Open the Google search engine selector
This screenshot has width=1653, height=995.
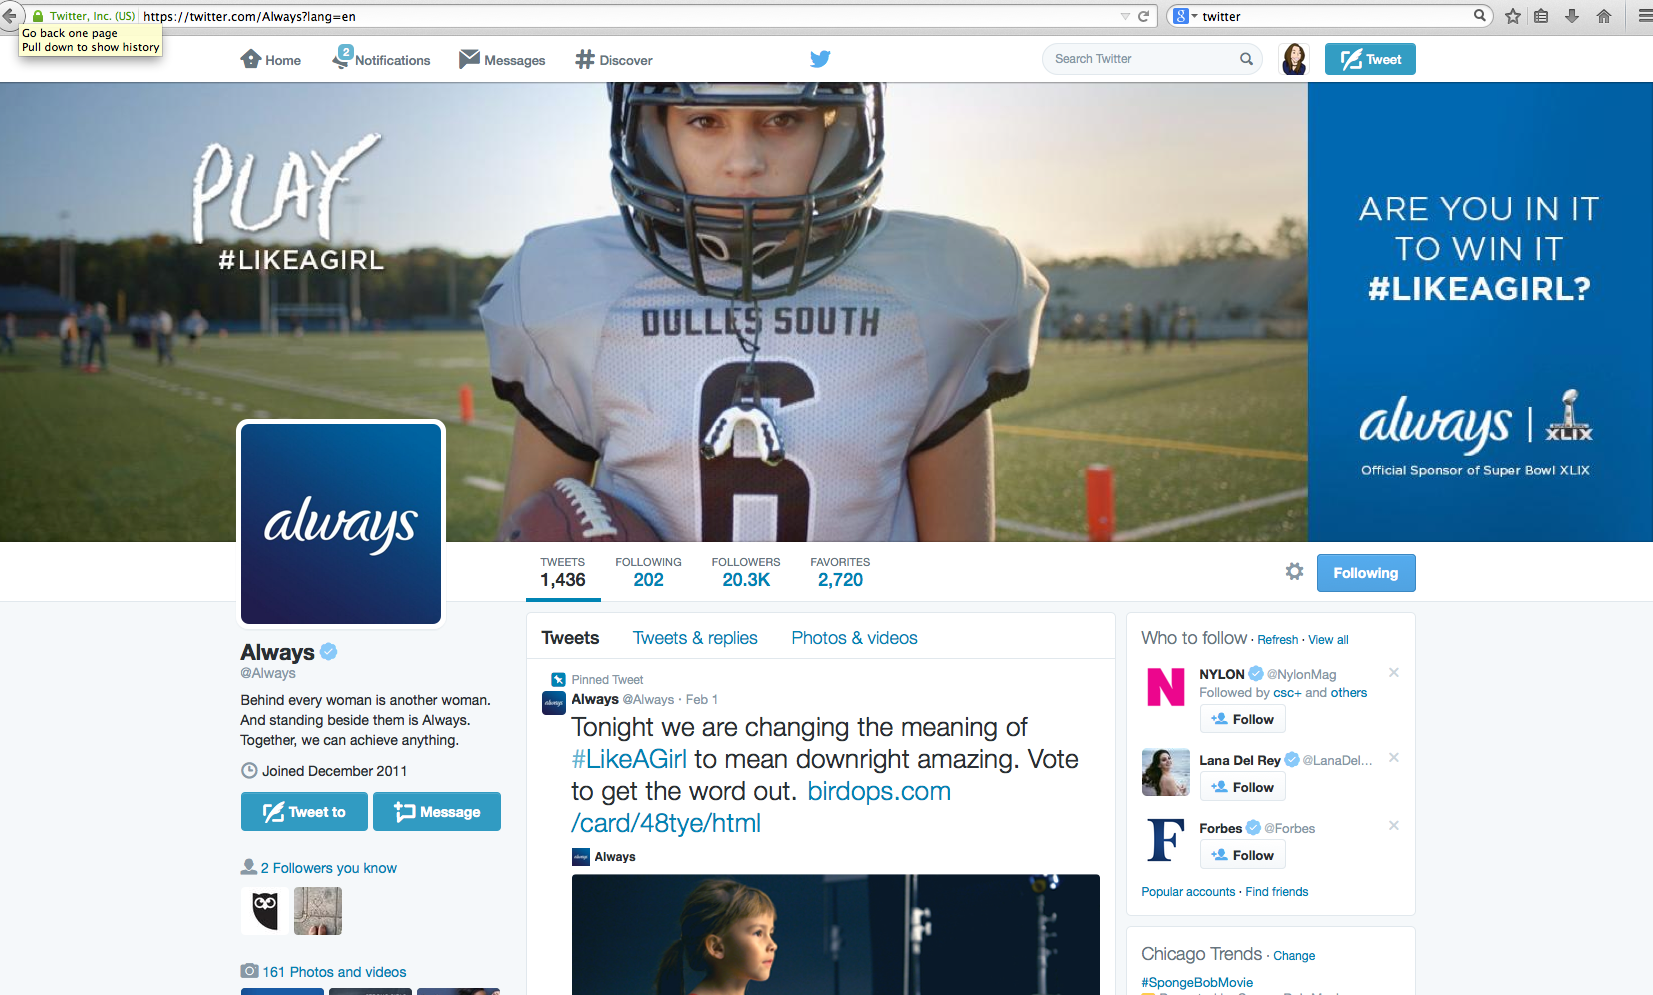[1185, 16]
